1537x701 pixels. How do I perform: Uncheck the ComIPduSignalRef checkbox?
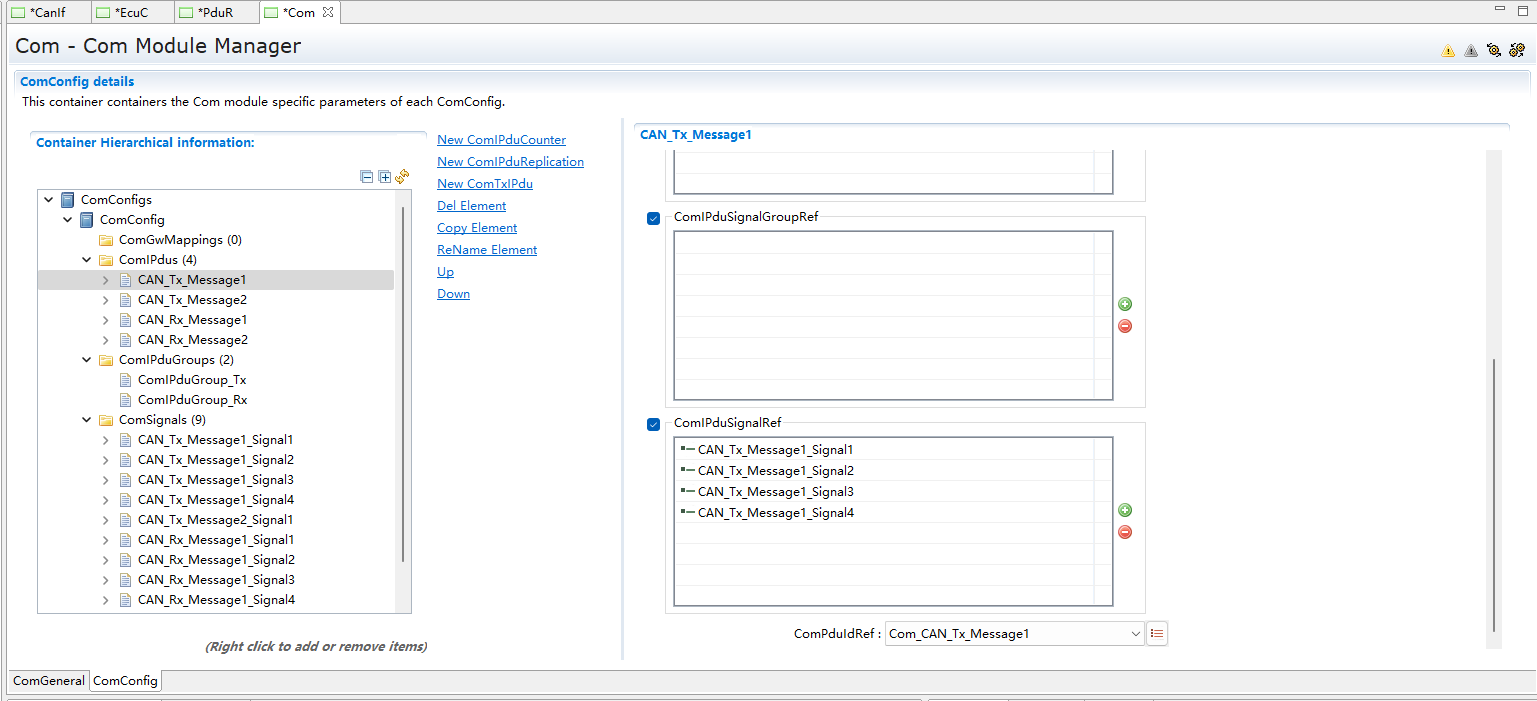coord(653,424)
